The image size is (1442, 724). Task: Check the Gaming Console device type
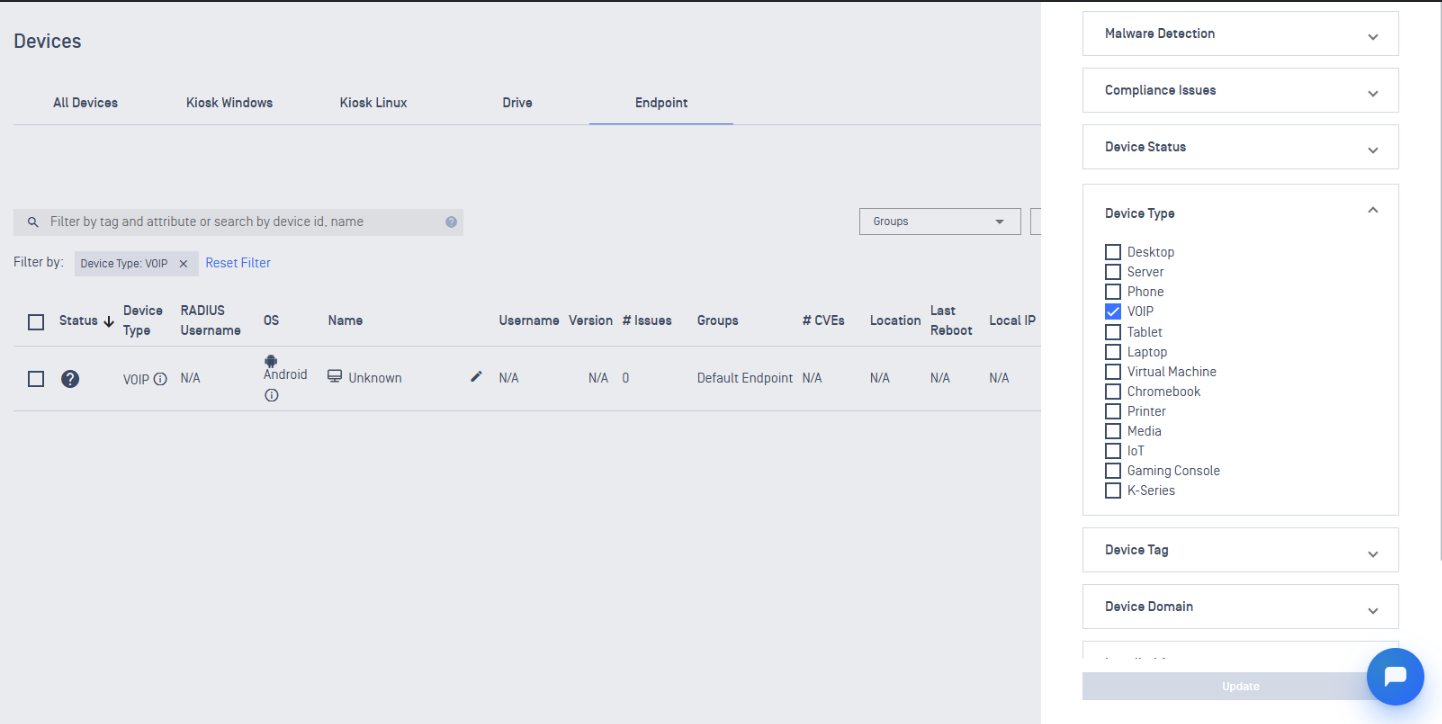[x=1113, y=471]
